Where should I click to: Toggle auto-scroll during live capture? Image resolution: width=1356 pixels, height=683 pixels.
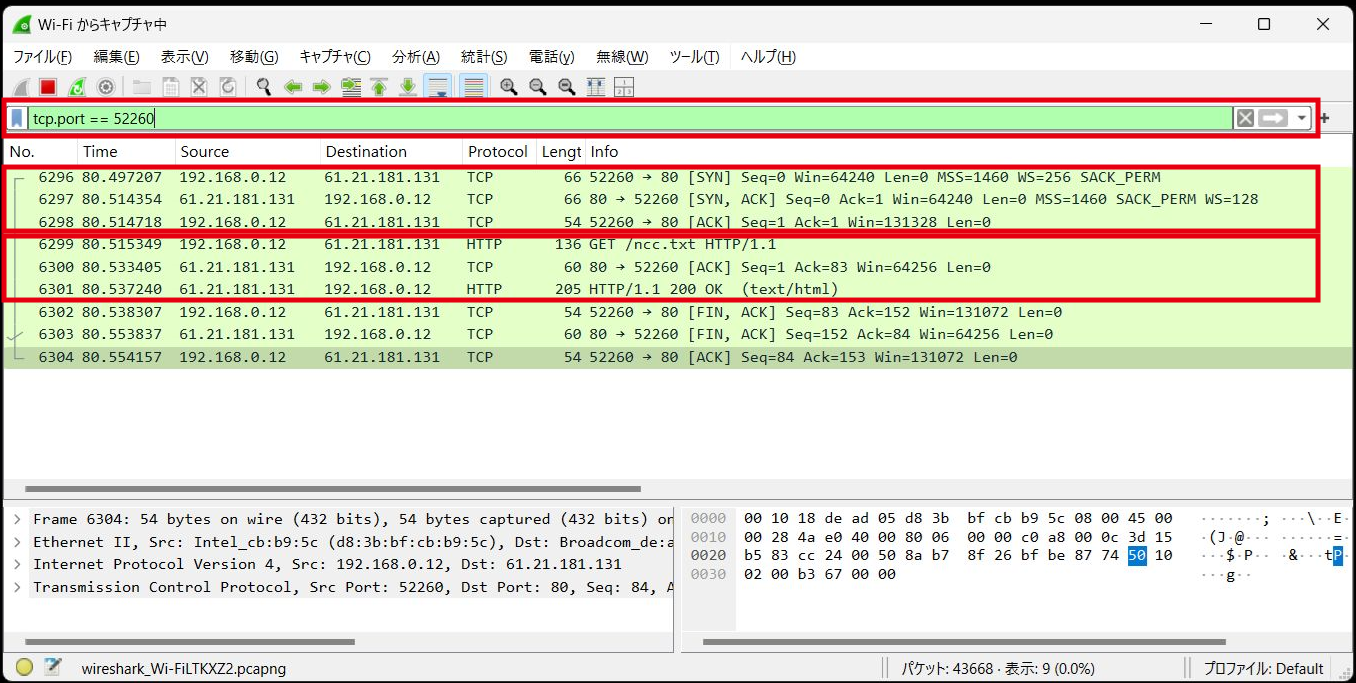click(x=437, y=87)
